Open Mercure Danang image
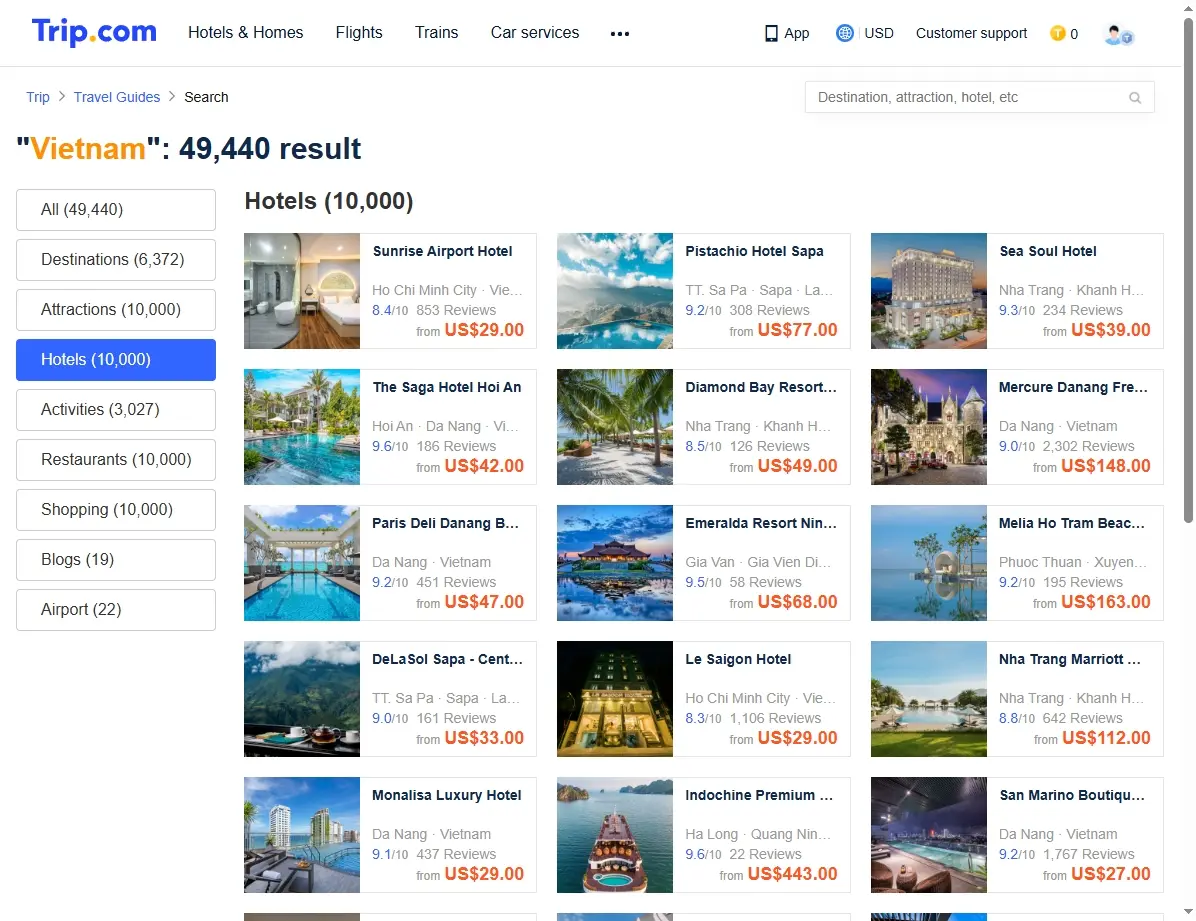 pyautogui.click(x=929, y=427)
